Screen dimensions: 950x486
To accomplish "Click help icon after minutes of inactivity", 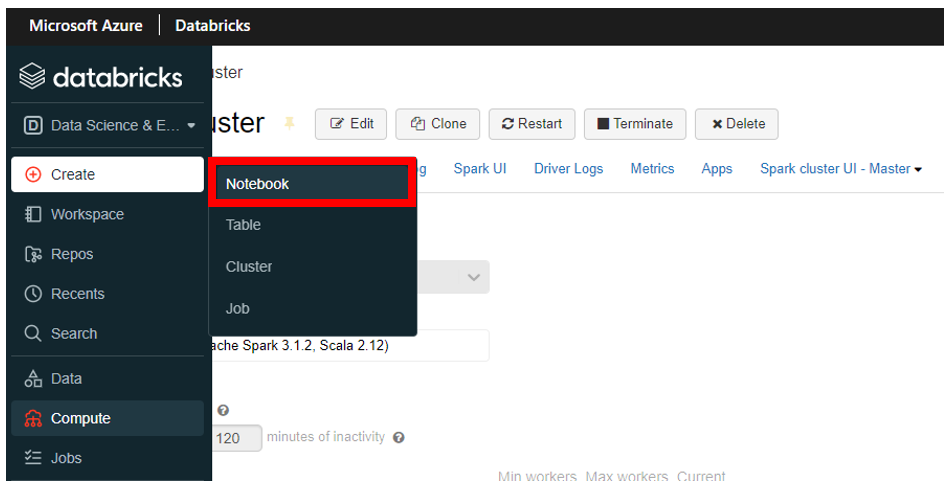I will tap(398, 438).
